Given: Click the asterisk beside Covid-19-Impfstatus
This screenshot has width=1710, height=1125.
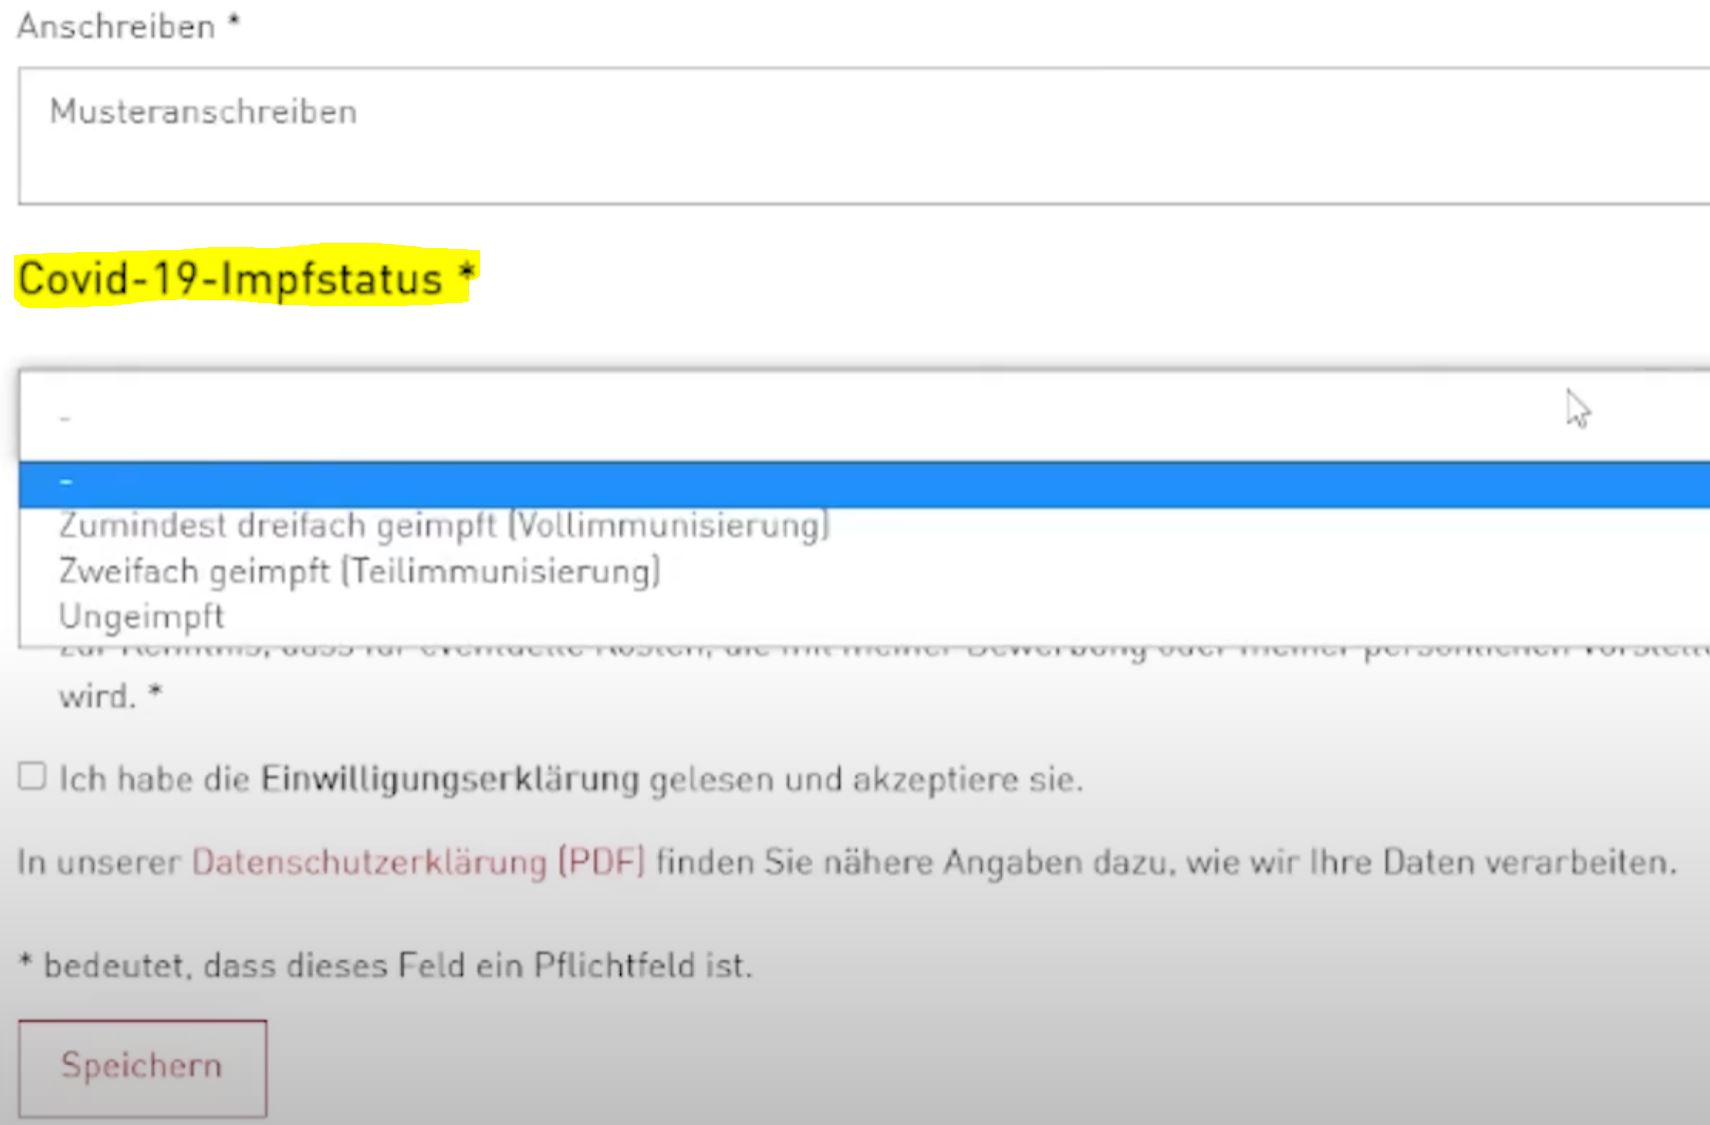Looking at the screenshot, I should click(465, 275).
